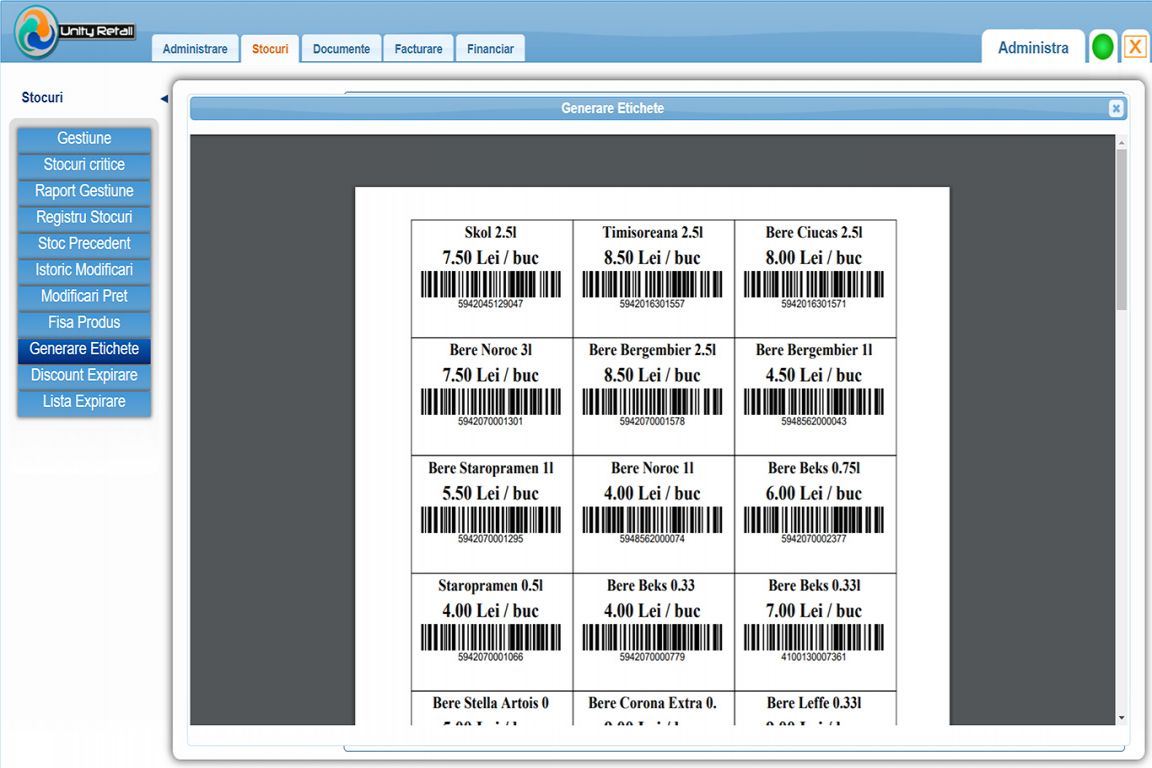Go to Modificari Pret

coord(84,296)
